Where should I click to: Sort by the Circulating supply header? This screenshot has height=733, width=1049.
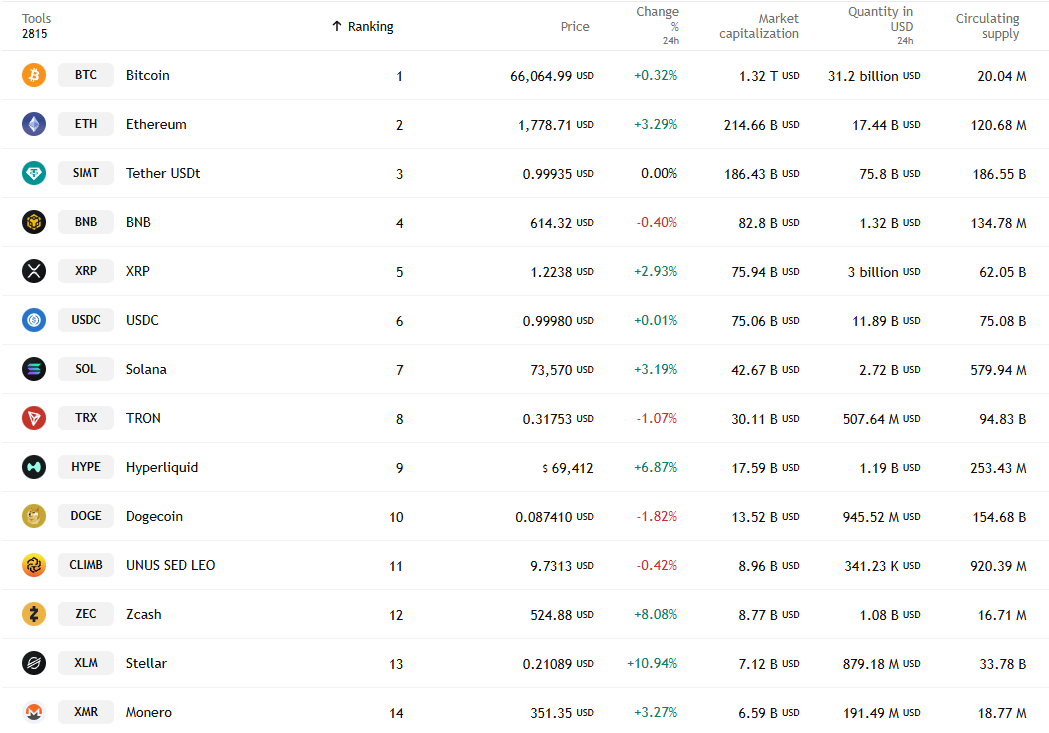click(987, 26)
